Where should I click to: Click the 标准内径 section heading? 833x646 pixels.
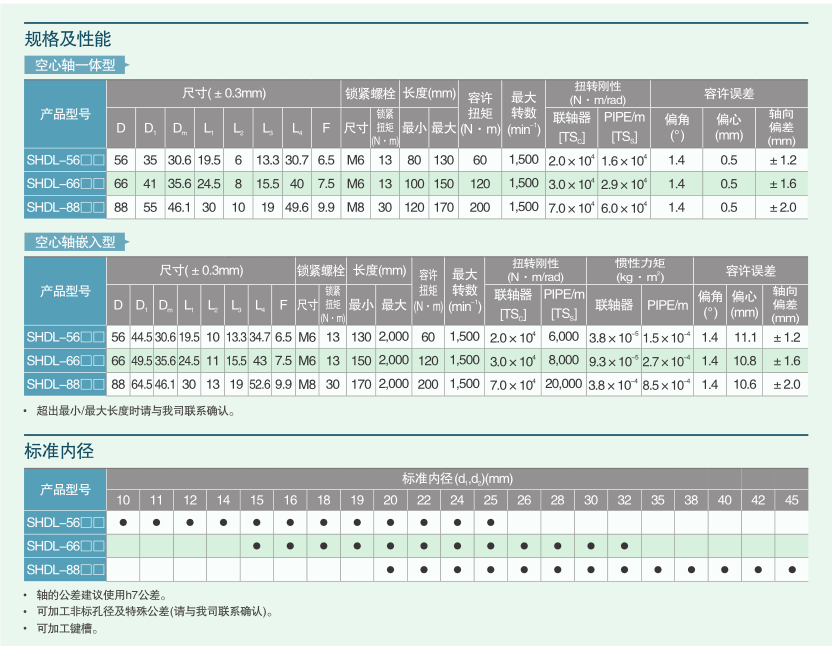point(59,451)
